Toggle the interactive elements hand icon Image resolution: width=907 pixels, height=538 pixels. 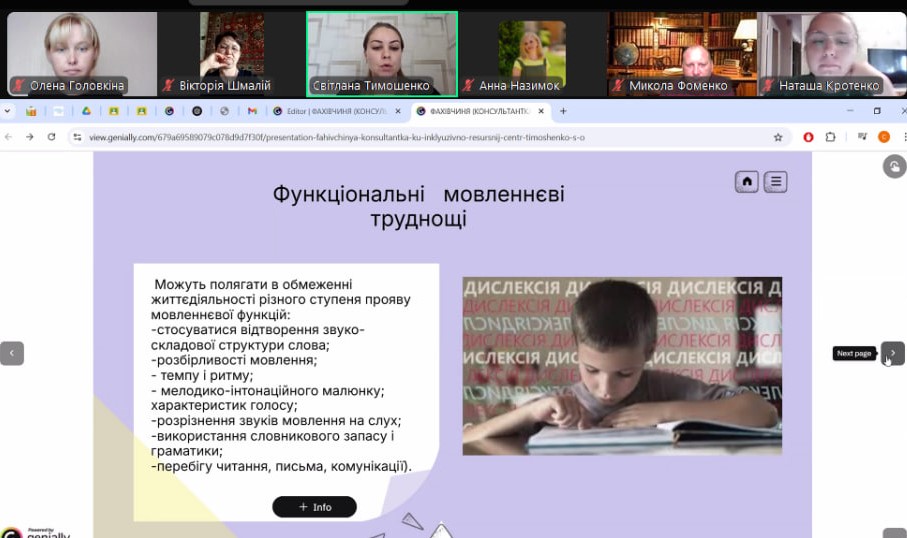point(894,167)
